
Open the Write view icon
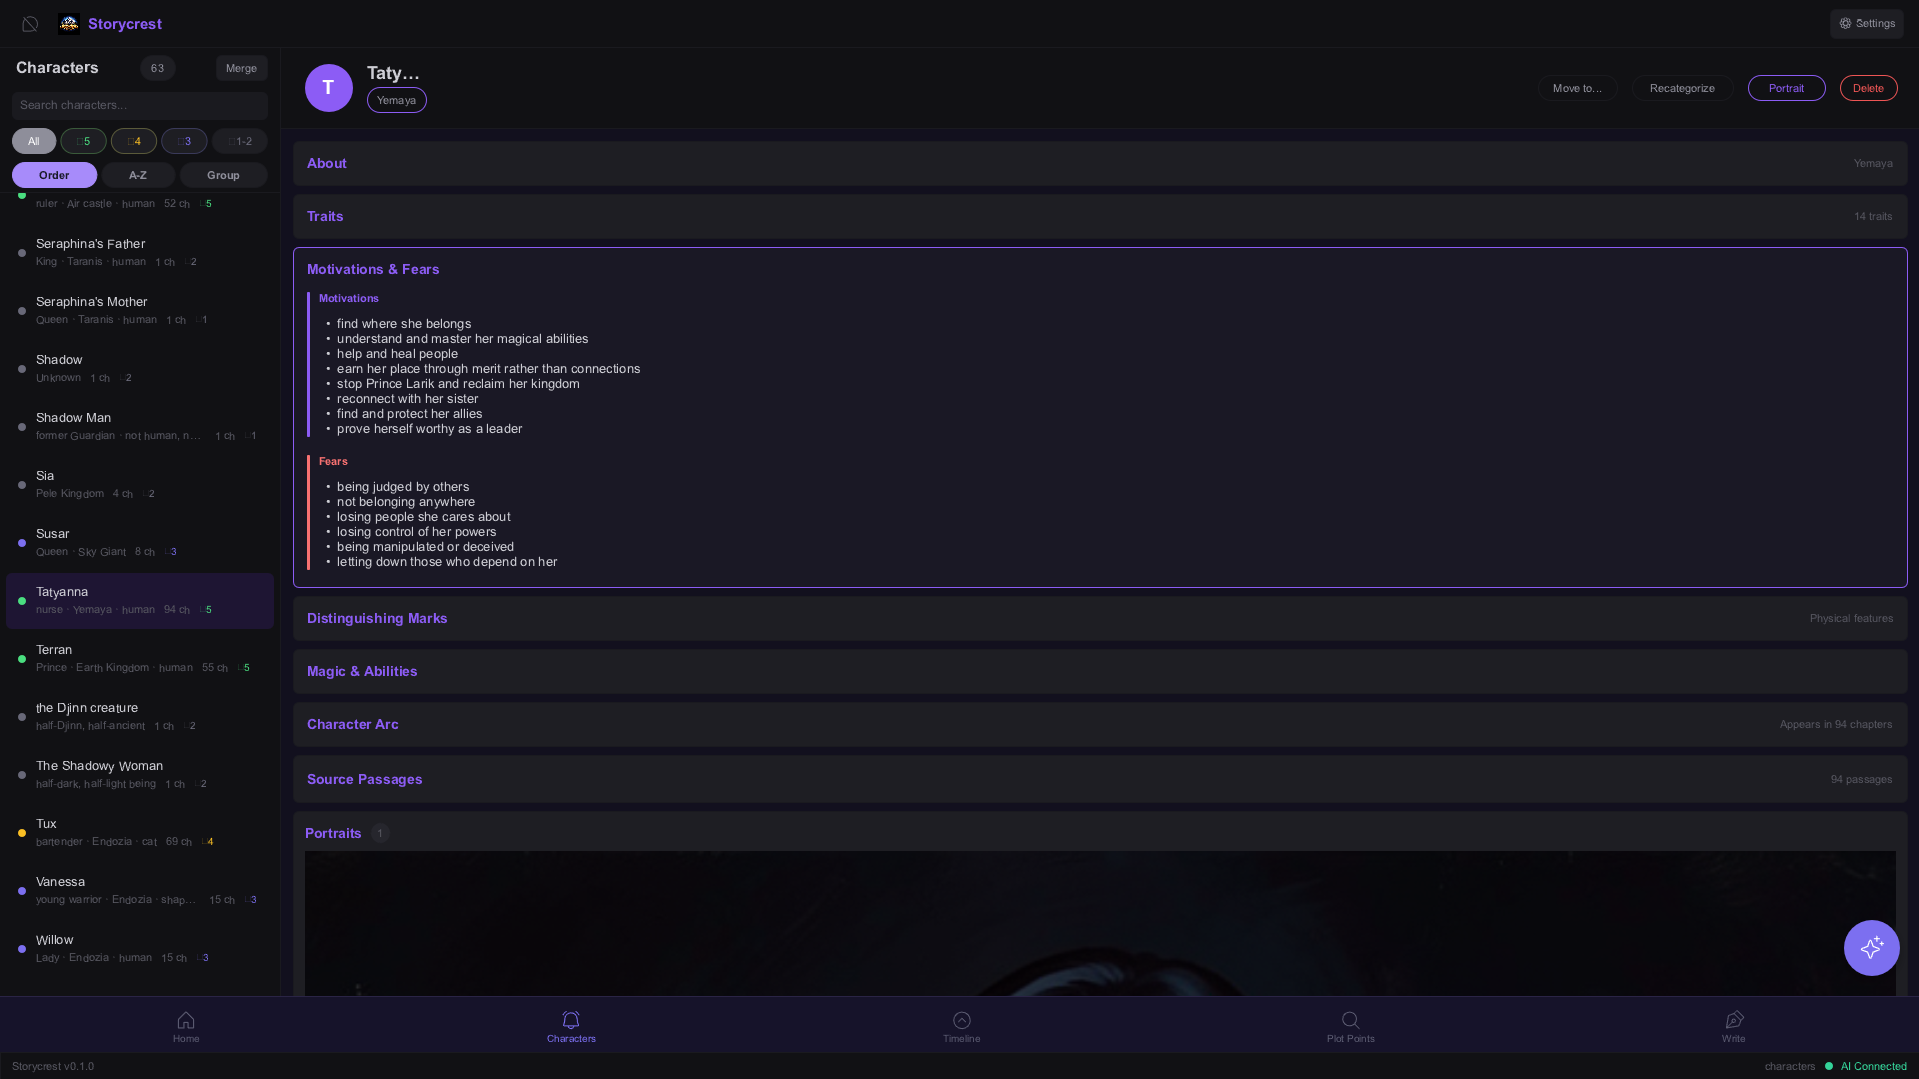click(x=1734, y=1025)
